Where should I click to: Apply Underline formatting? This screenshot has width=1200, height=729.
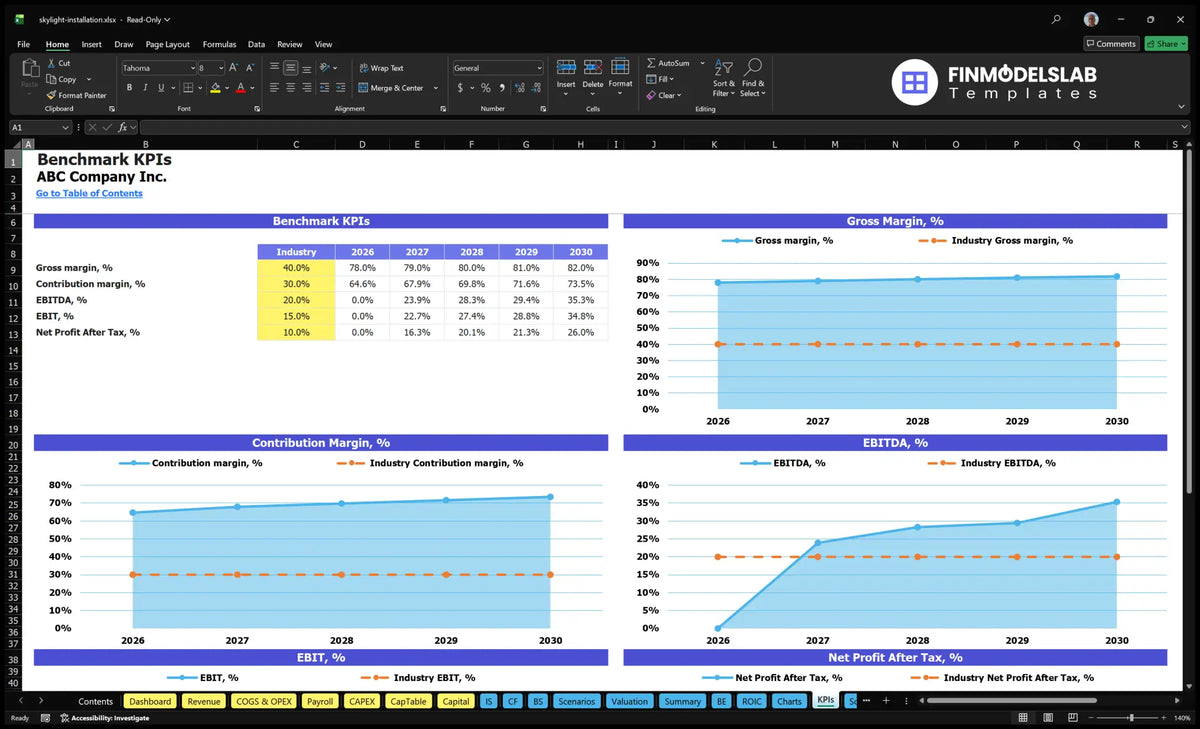point(161,88)
